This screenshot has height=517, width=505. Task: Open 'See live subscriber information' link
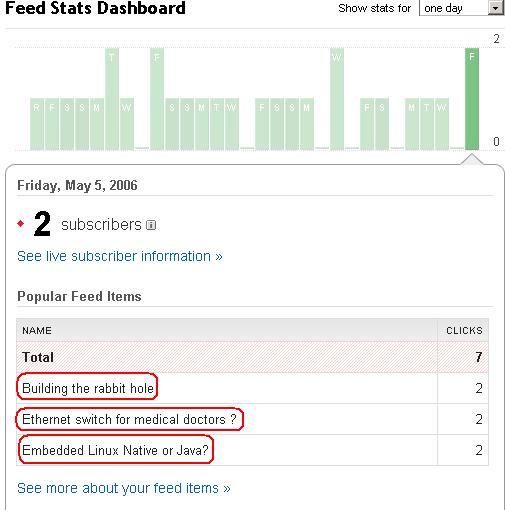(120, 256)
